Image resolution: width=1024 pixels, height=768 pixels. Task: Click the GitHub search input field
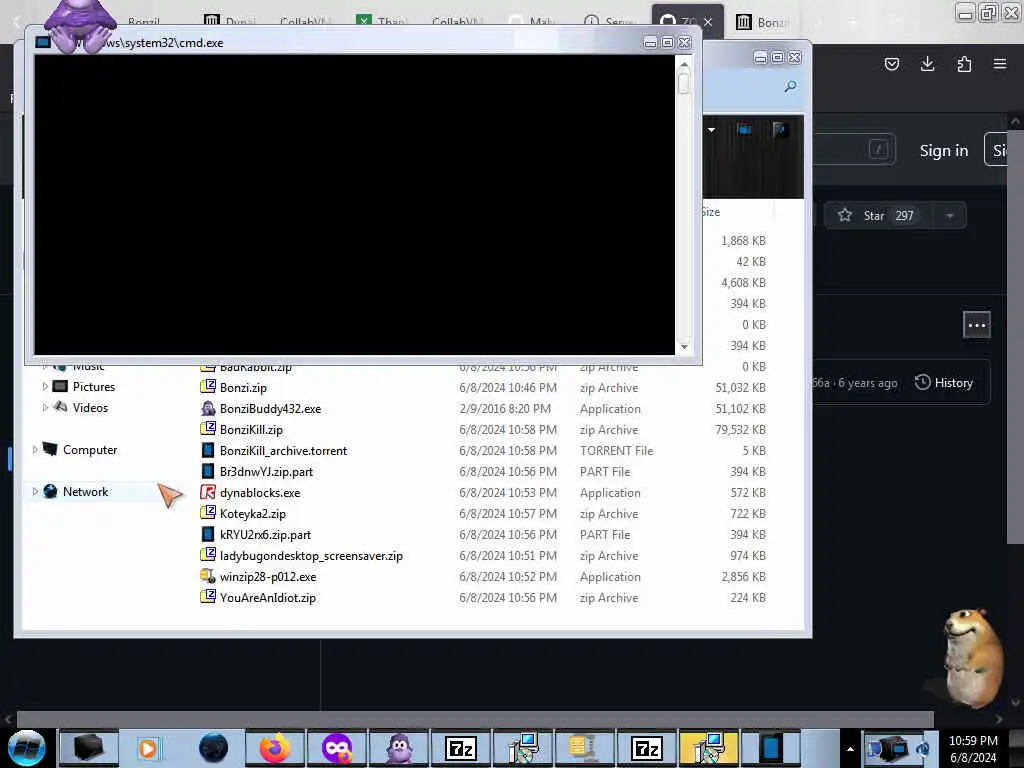point(853,150)
